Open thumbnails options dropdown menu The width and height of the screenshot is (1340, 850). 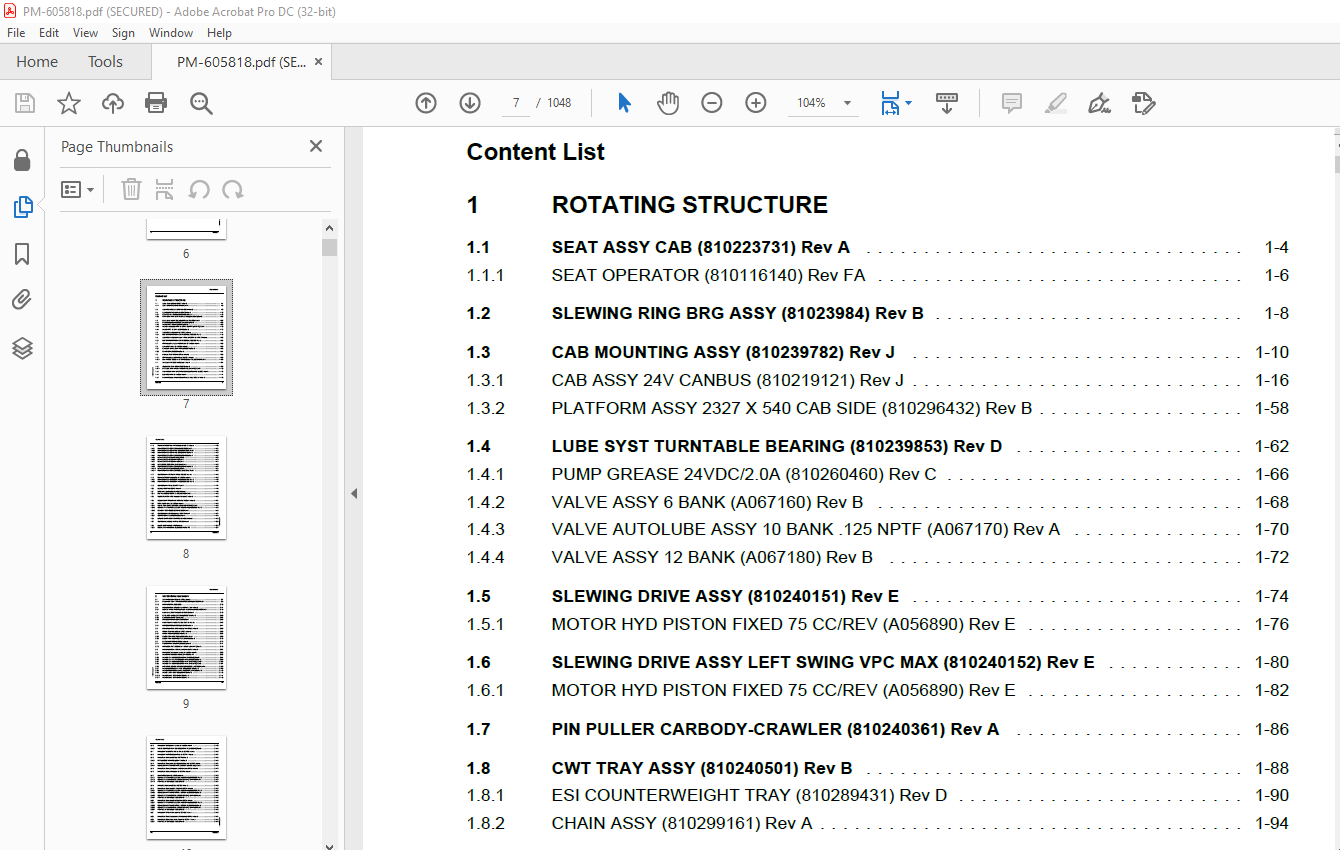pyautogui.click(x=77, y=189)
